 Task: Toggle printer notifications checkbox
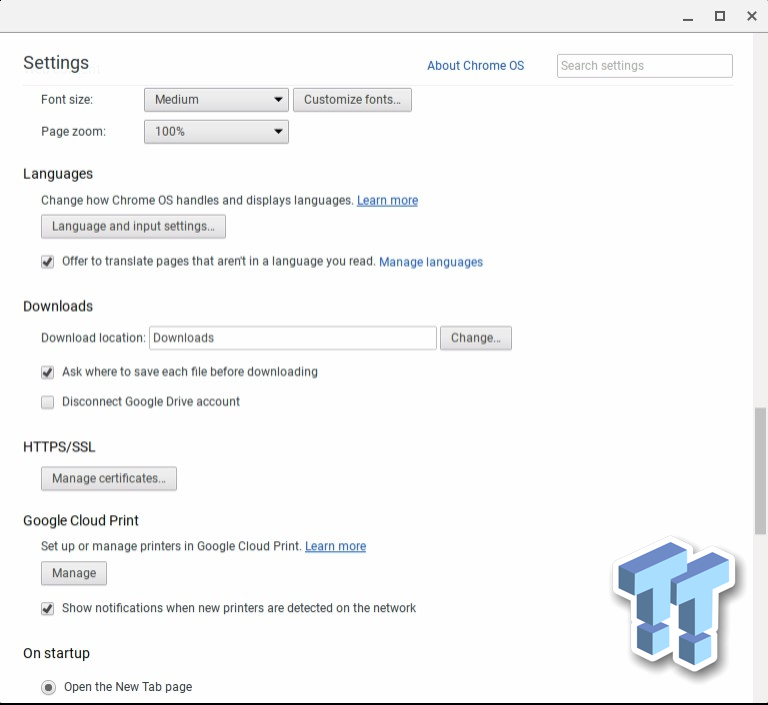pos(47,608)
